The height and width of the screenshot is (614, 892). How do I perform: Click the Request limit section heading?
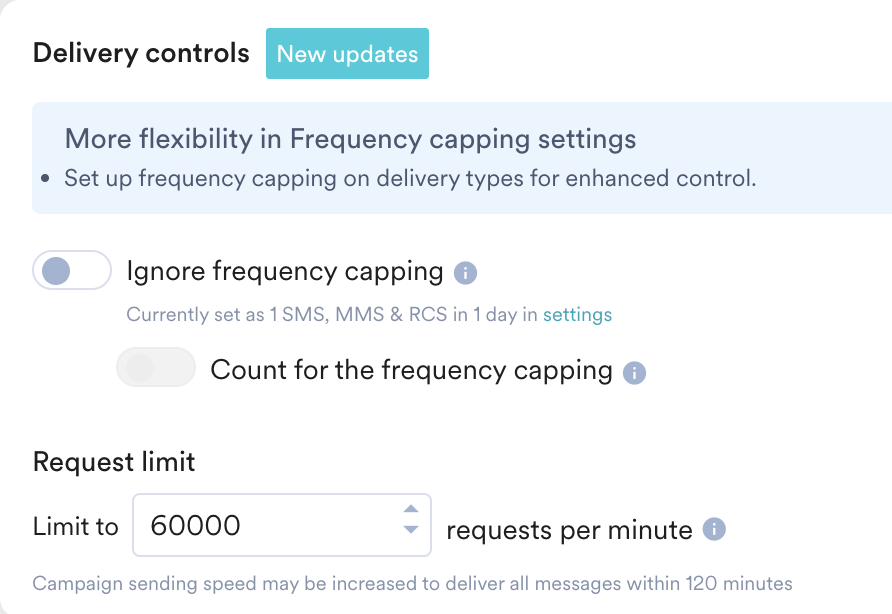pyautogui.click(x=114, y=462)
